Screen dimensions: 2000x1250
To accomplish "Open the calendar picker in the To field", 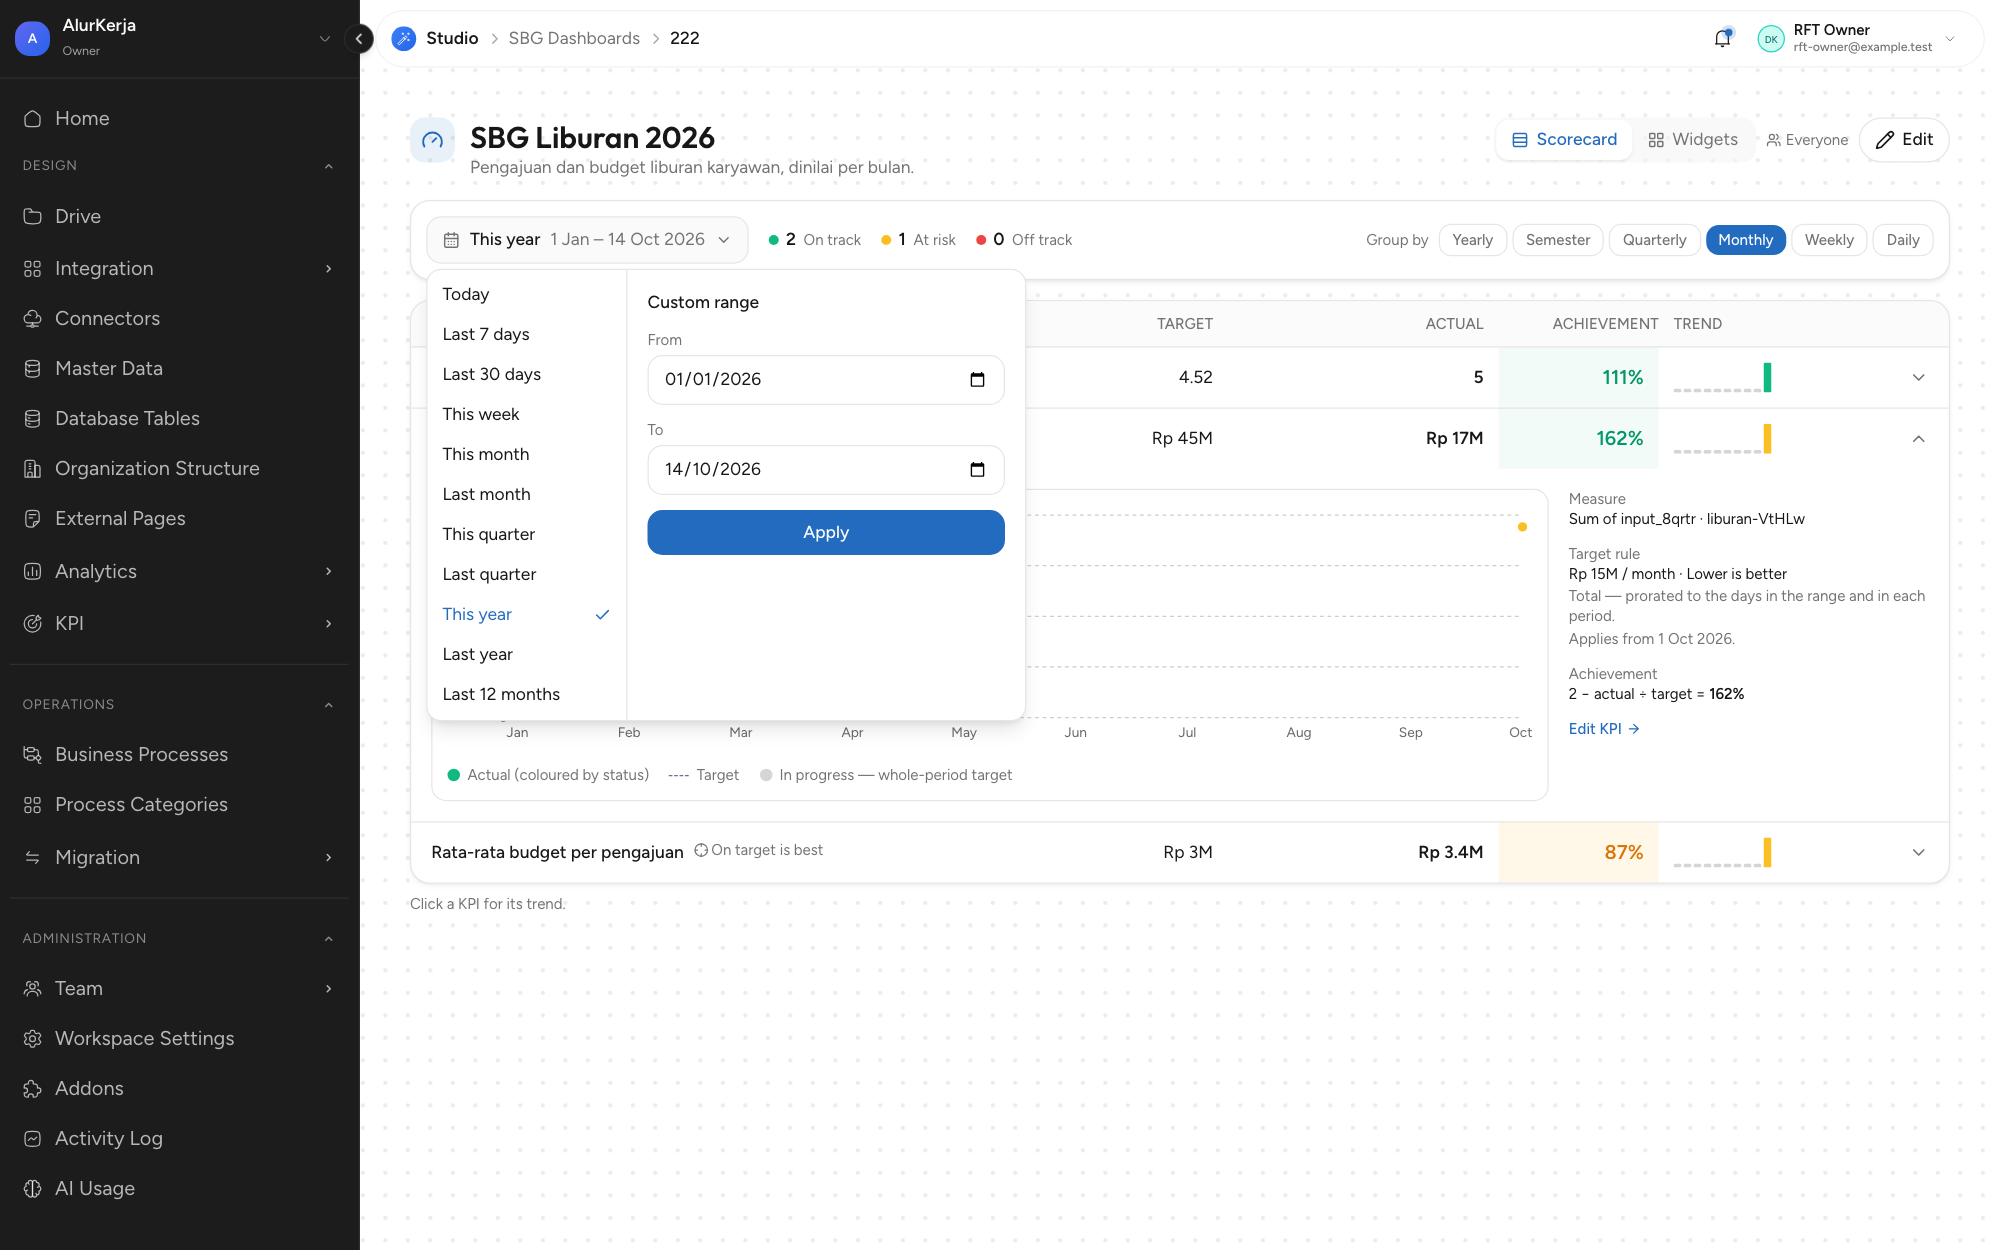I will [x=977, y=470].
